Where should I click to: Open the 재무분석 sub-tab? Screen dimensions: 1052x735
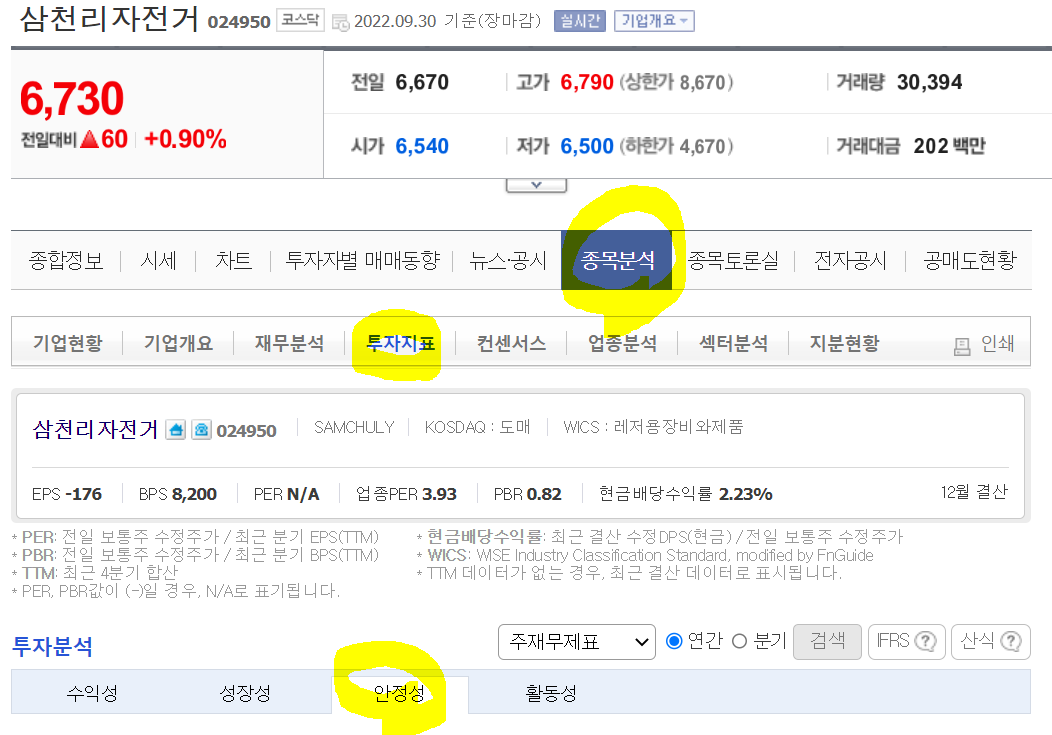pos(289,343)
